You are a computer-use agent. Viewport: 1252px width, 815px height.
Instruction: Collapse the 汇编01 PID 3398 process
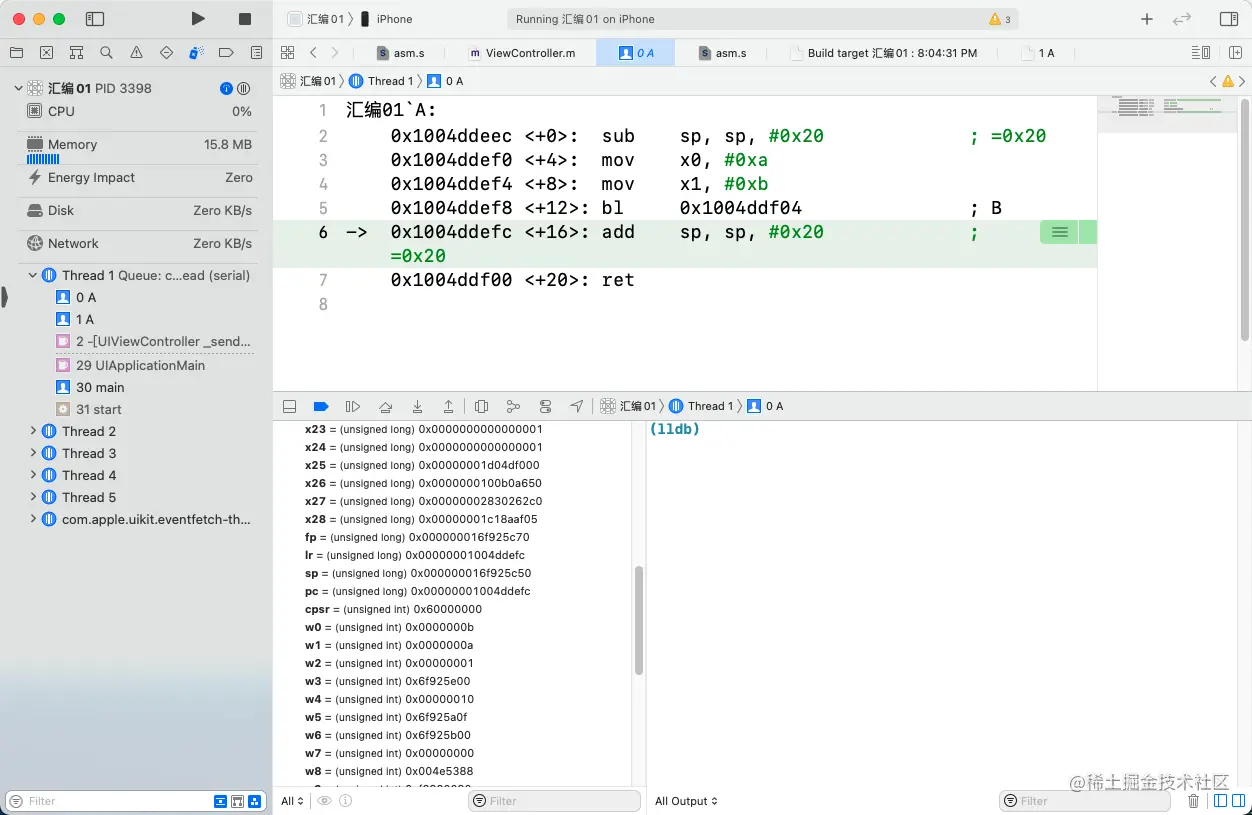(18, 88)
